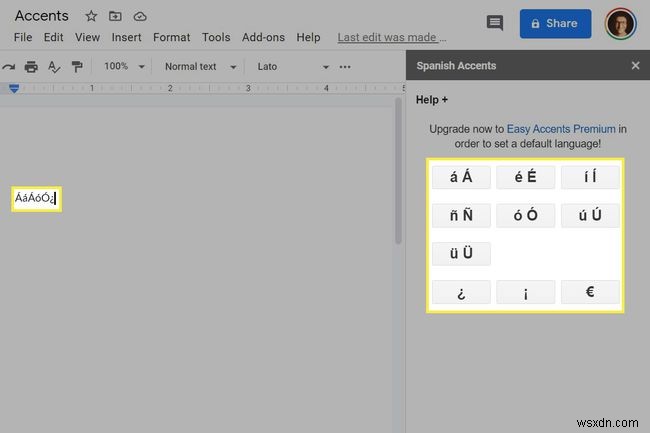Click the ÁáÁóÓ¿ text in document
Screen dimensions: 650x433
34,198
